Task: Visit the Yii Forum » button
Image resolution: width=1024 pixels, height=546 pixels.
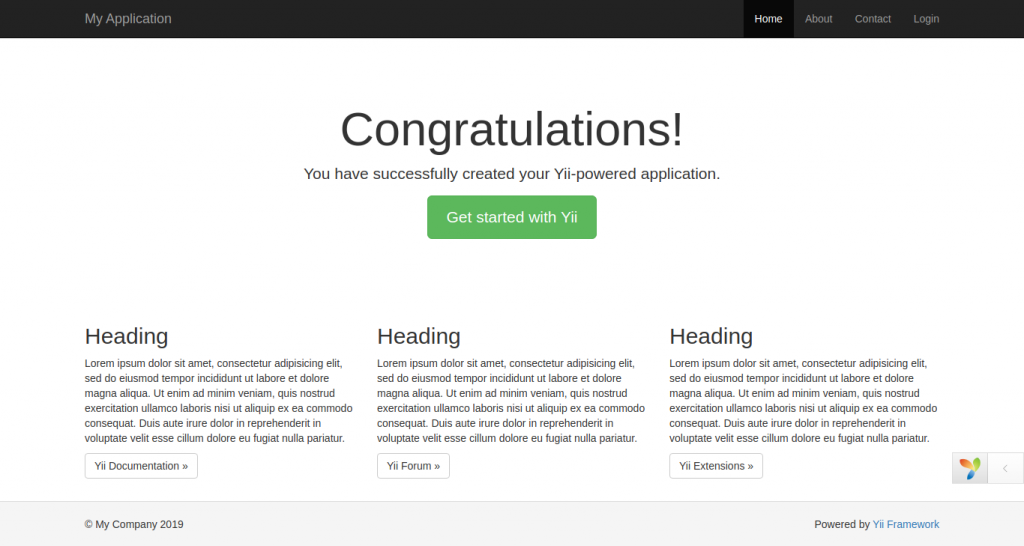Action: [413, 466]
